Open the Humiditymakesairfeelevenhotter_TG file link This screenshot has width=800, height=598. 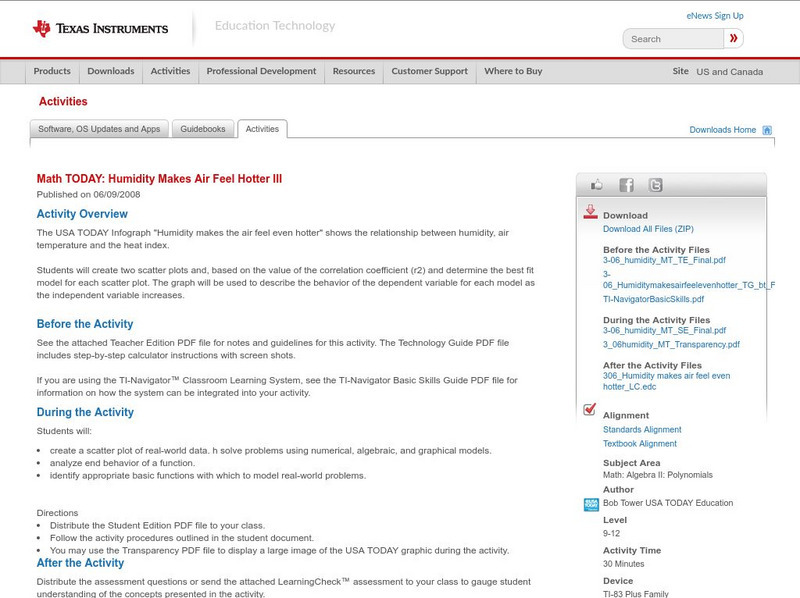click(689, 280)
